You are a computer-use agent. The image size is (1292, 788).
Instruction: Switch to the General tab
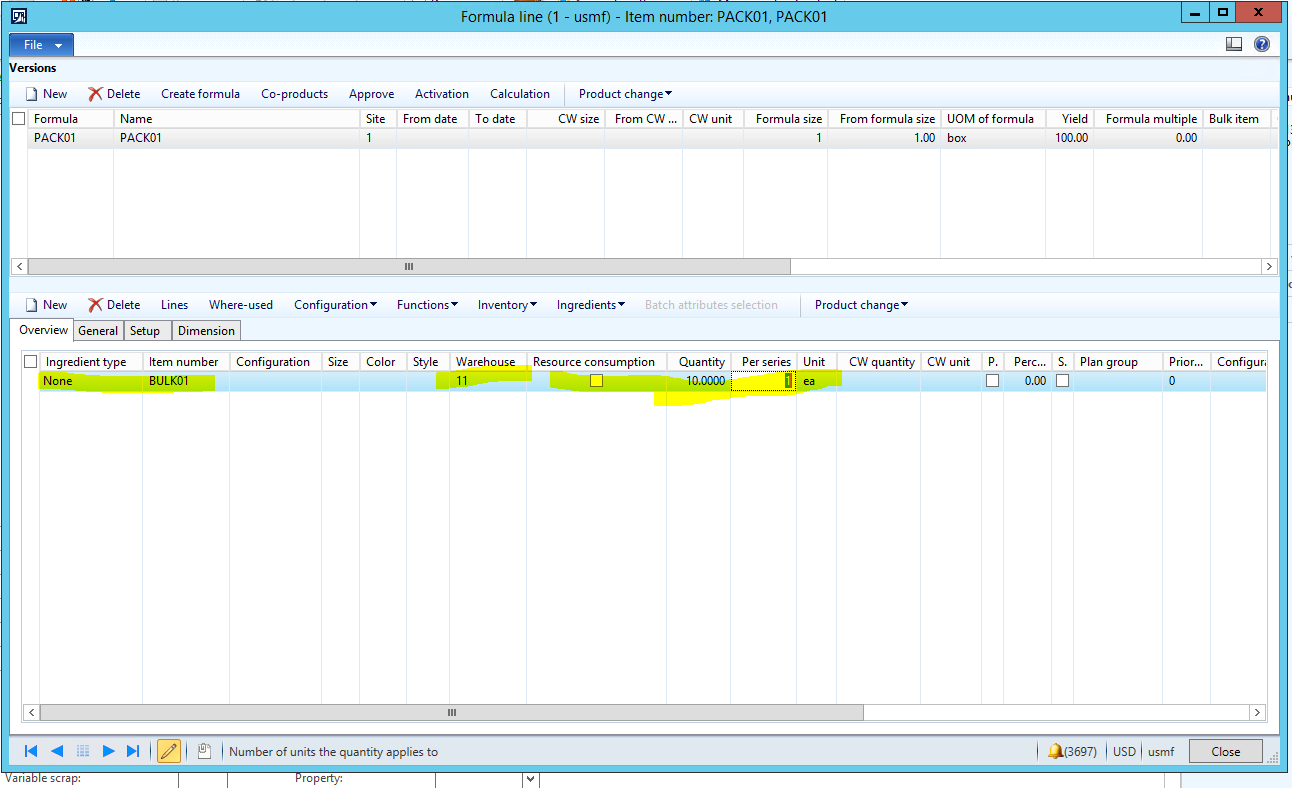(98, 331)
